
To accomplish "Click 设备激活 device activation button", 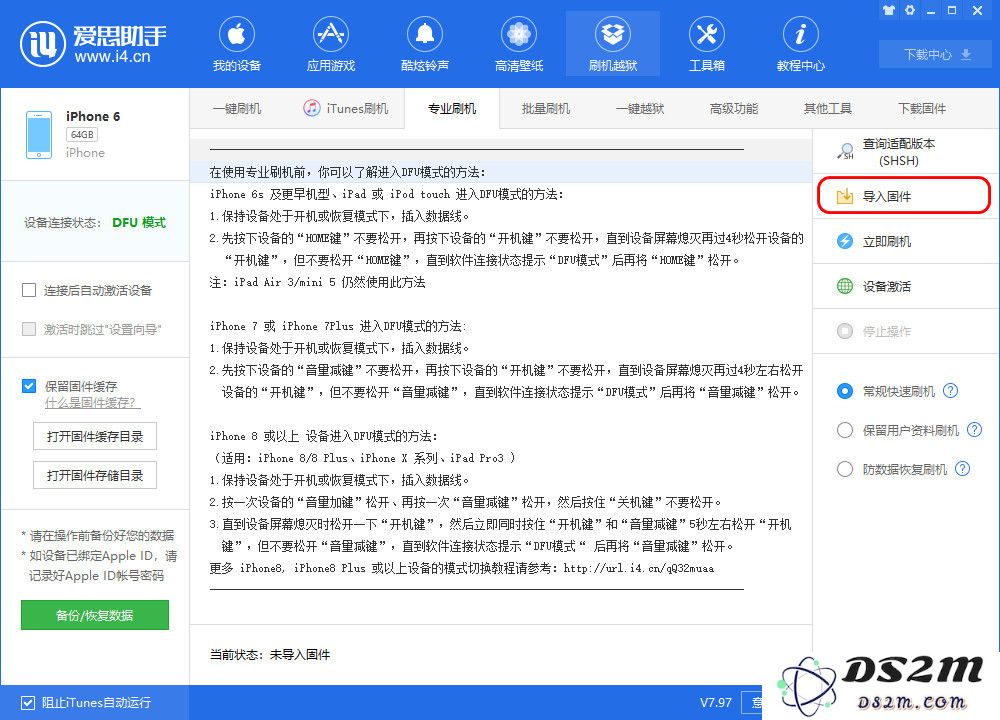I will [x=906, y=286].
